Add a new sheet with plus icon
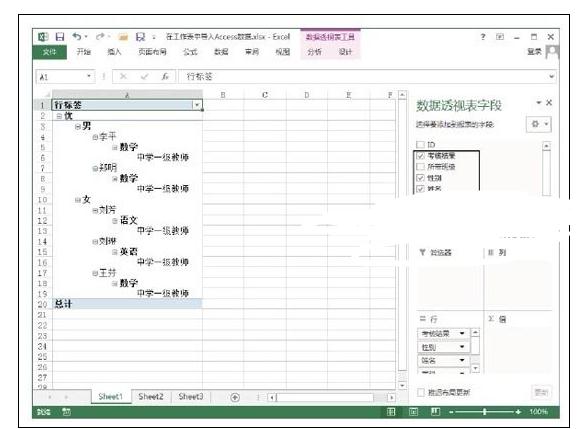This screenshot has height=429, width=582. [x=235, y=397]
